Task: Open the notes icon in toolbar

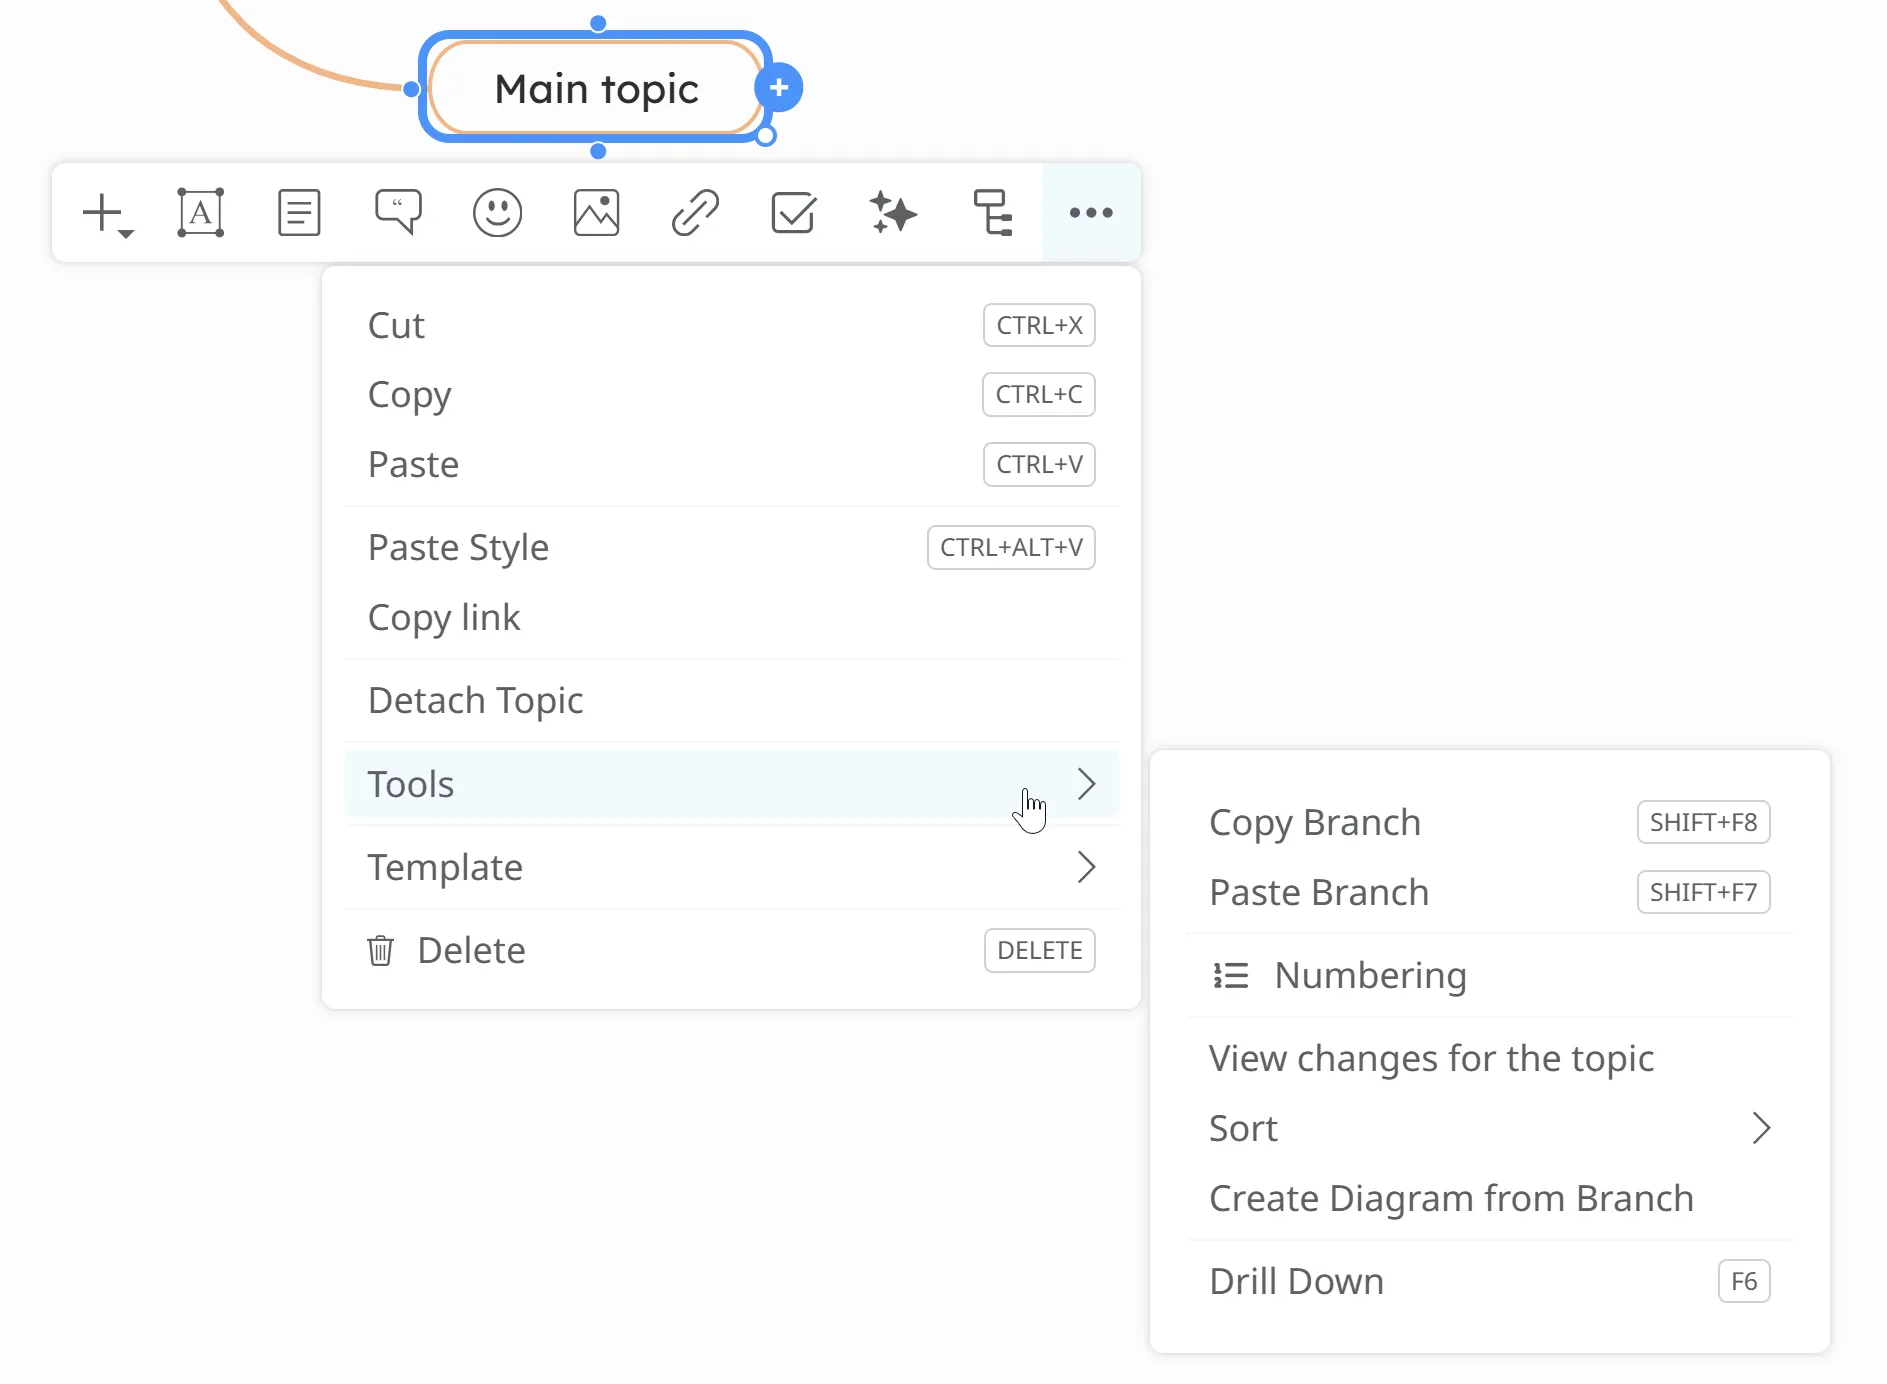Action: click(x=299, y=213)
